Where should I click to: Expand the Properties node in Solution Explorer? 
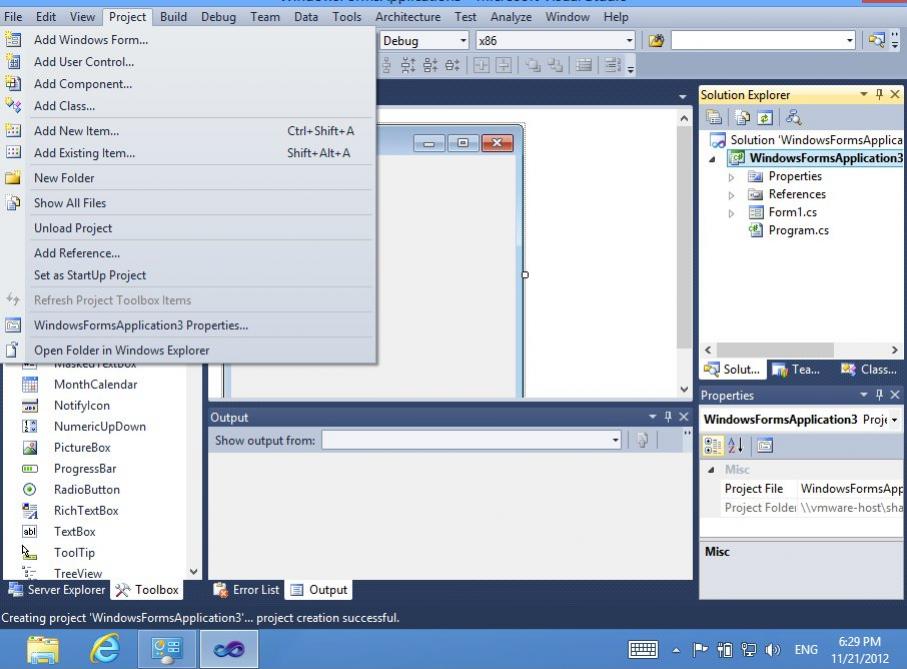click(x=731, y=177)
